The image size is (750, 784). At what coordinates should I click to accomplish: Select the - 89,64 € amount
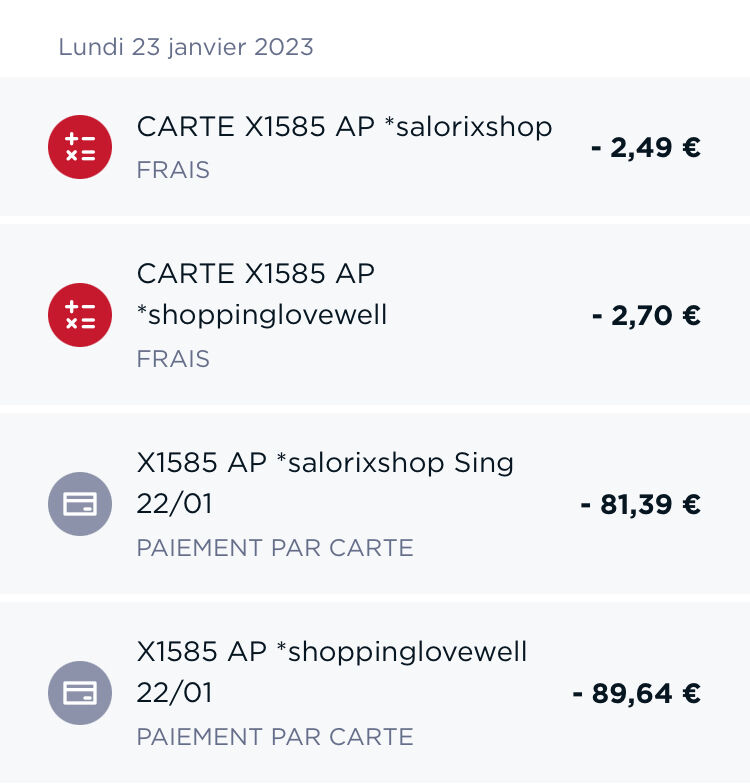pyautogui.click(x=636, y=694)
